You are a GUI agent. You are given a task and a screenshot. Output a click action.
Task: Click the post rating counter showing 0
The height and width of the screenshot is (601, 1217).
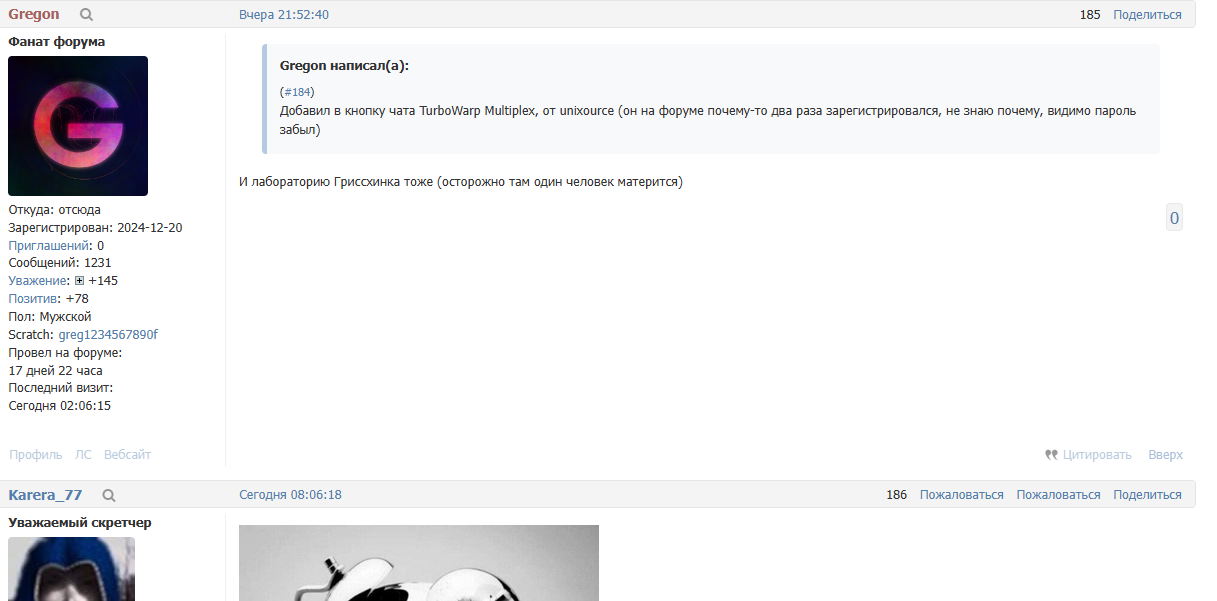tap(1174, 218)
